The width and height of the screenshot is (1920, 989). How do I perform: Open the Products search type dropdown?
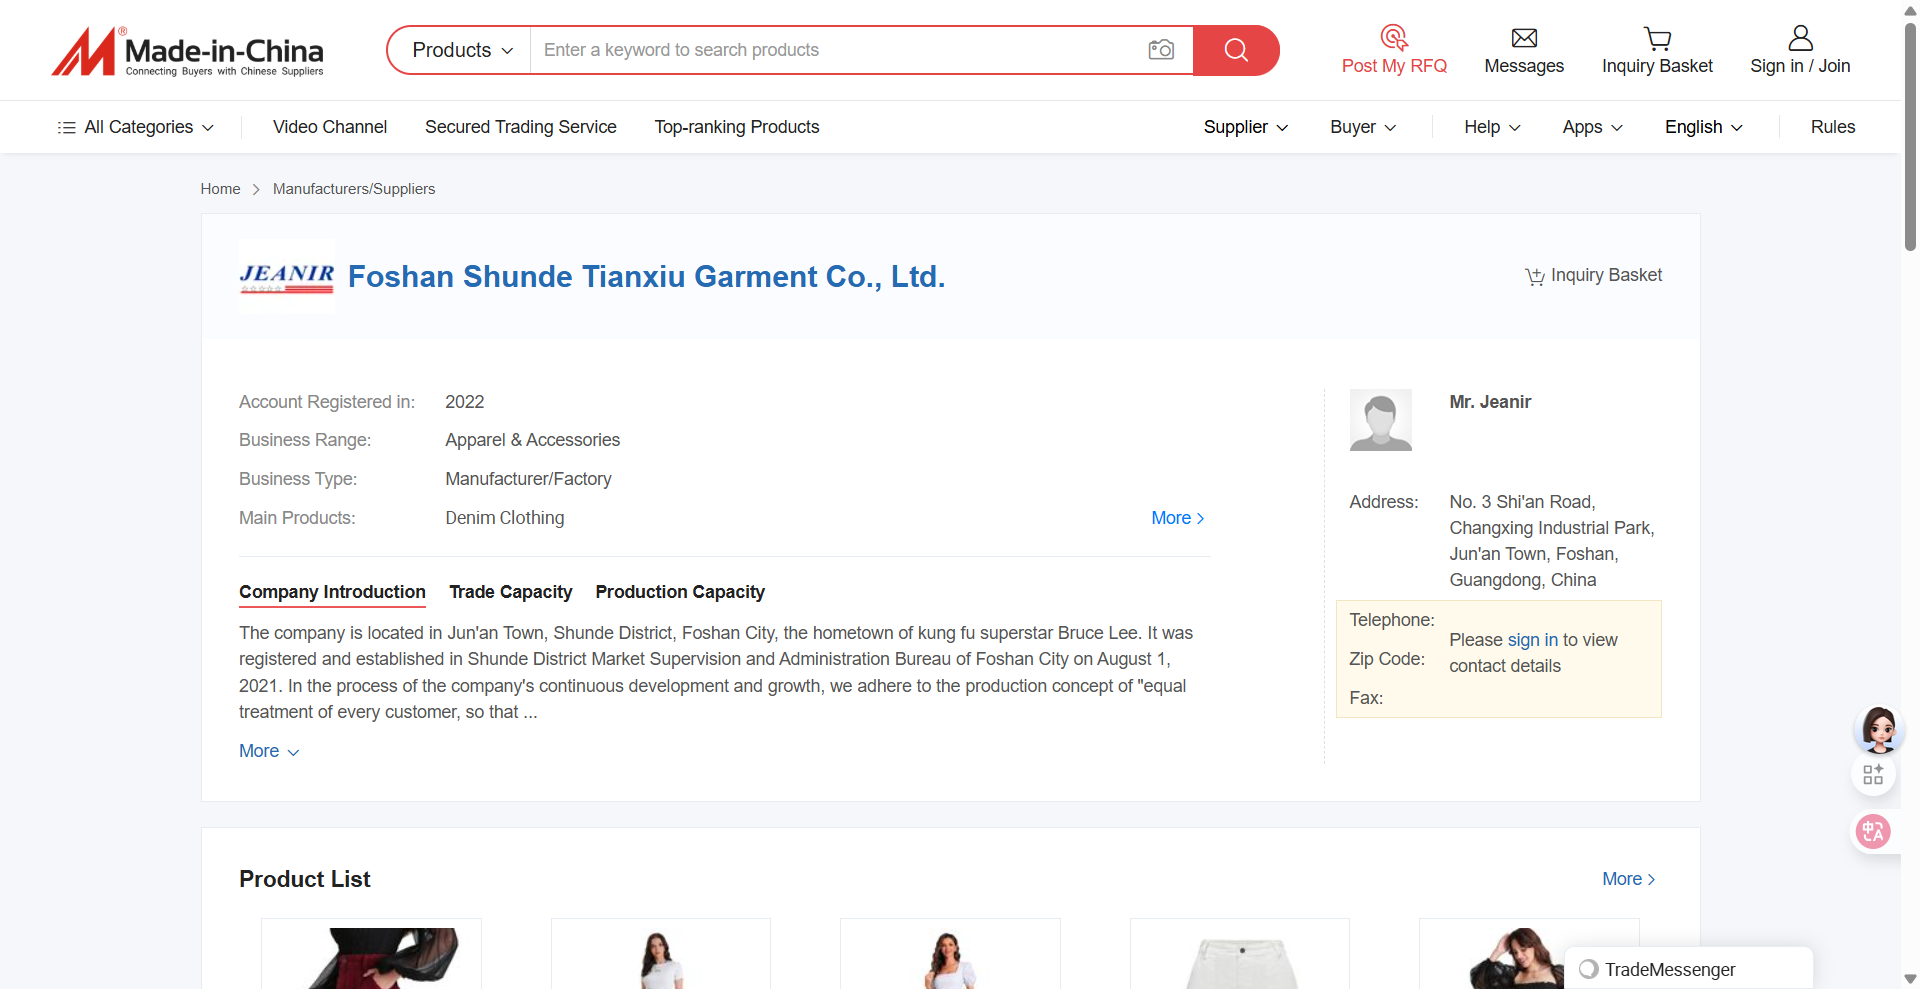(462, 50)
